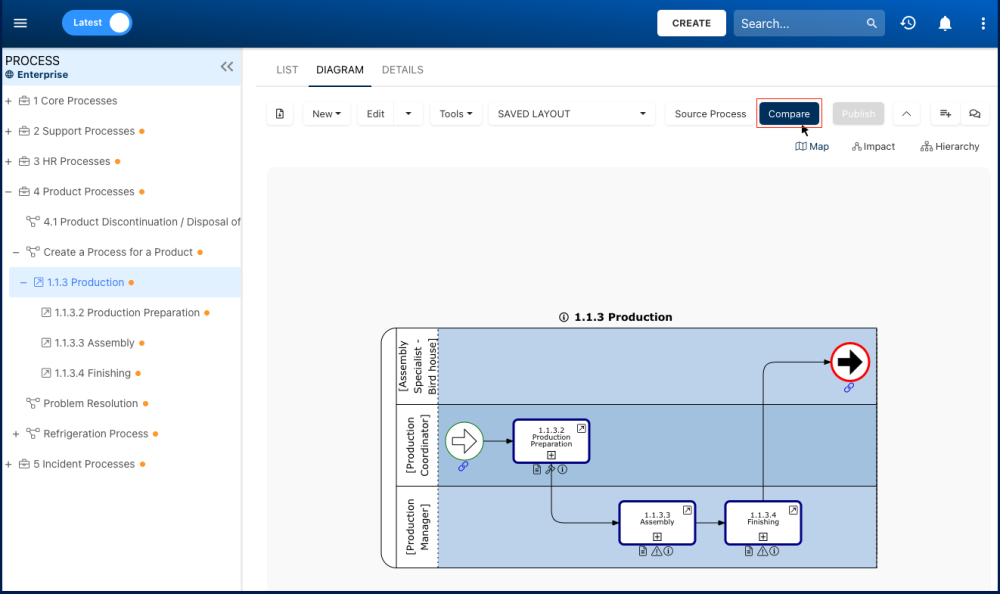Switch to the DIAGRAM tab
The height and width of the screenshot is (594, 1000).
point(340,70)
